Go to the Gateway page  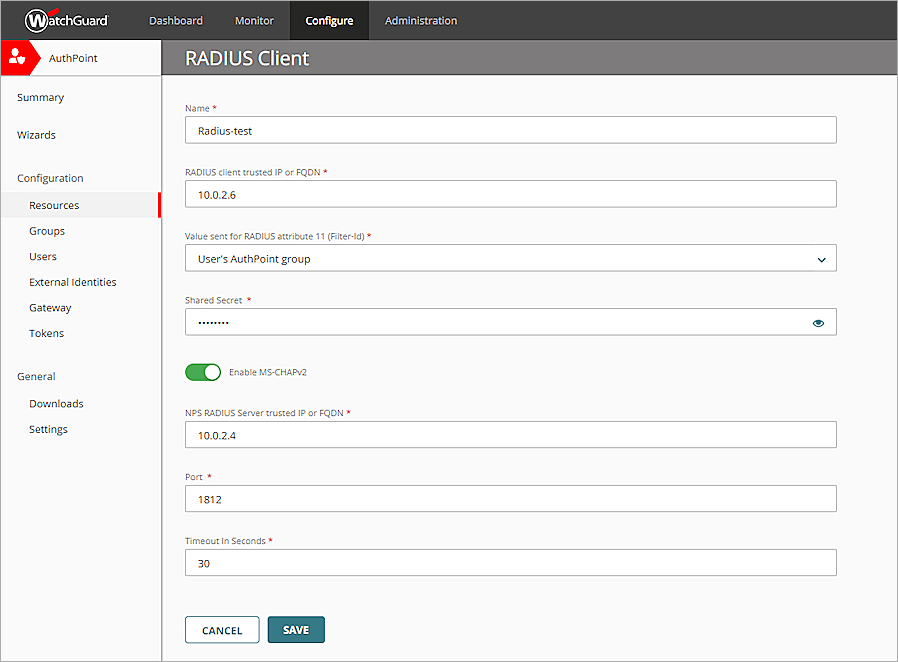(x=50, y=307)
